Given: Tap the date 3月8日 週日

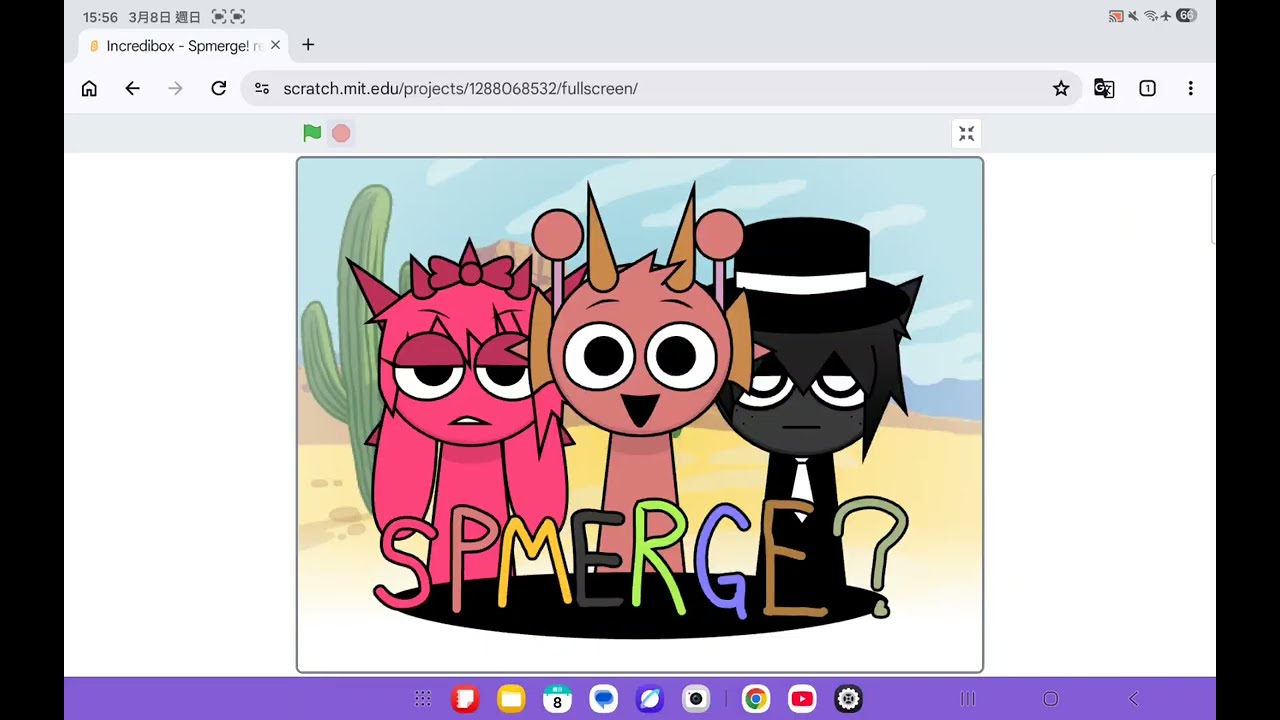Looking at the screenshot, I should [x=164, y=17].
